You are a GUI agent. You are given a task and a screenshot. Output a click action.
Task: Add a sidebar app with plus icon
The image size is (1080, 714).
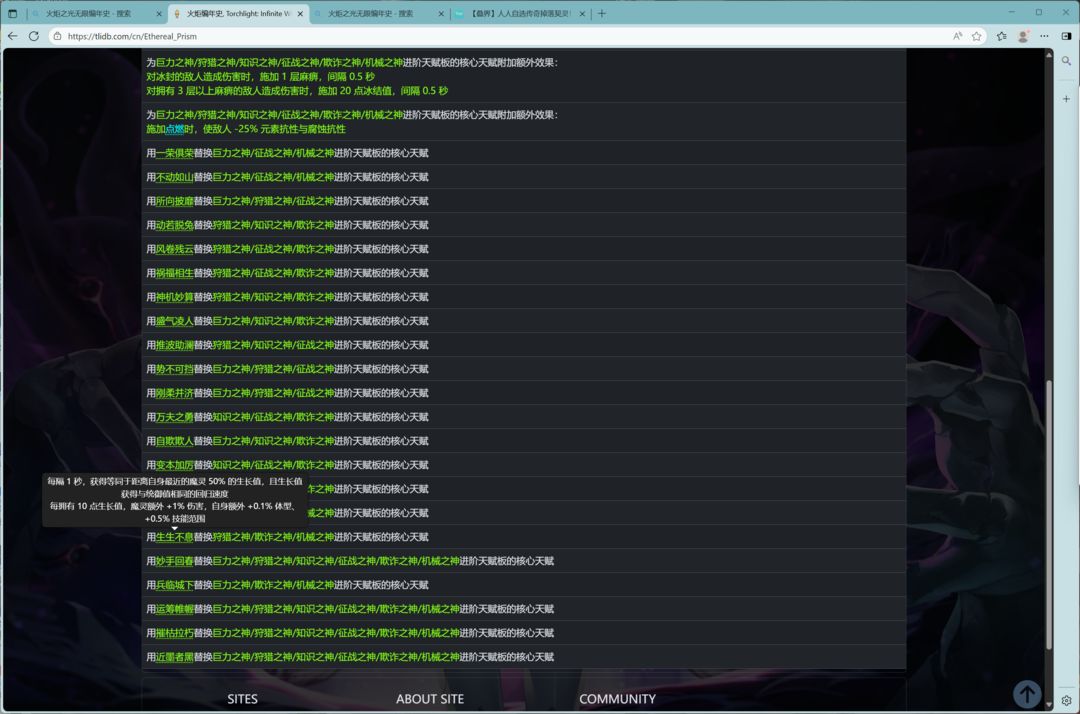(1066, 98)
